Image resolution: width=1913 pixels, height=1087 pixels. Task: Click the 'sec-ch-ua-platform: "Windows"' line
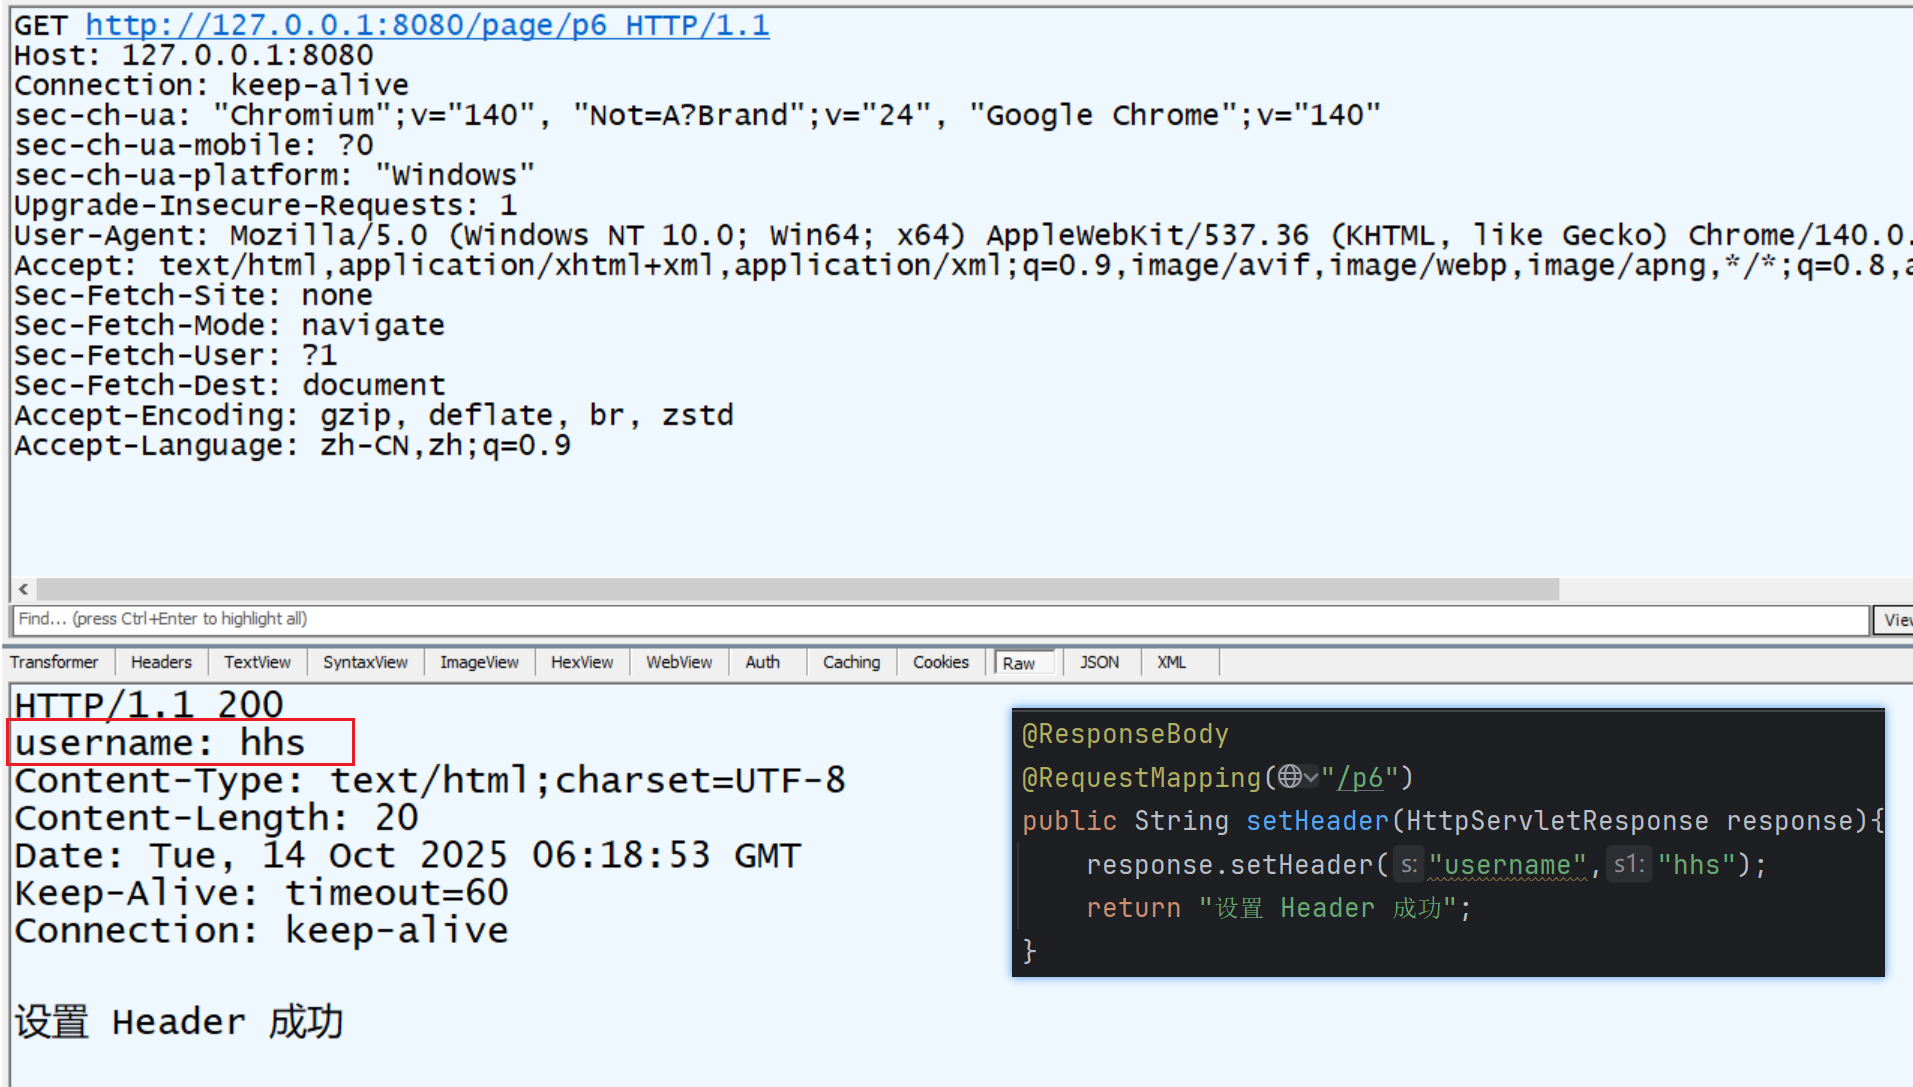click(x=274, y=175)
